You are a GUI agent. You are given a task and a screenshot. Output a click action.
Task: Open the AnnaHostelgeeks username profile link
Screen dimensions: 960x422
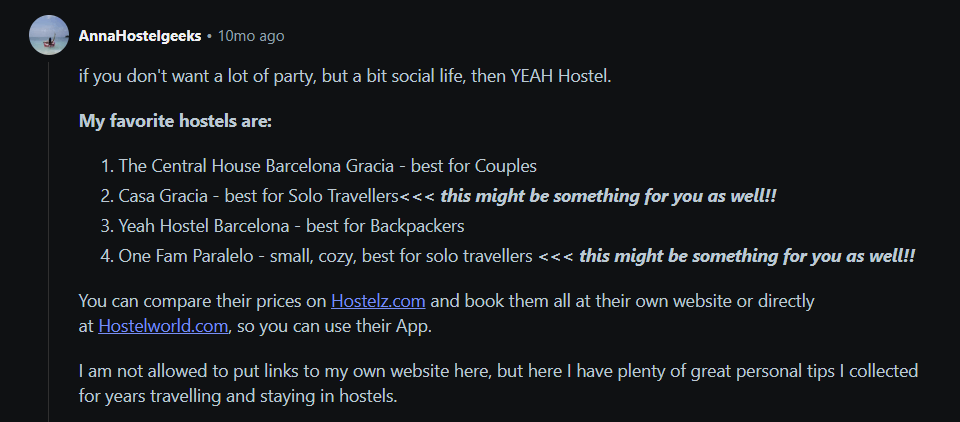(x=139, y=36)
